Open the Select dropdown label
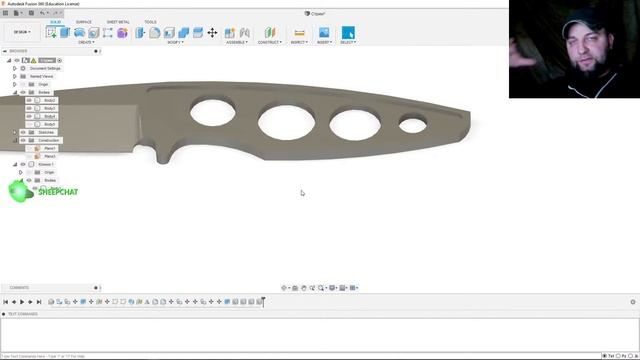 (x=348, y=42)
